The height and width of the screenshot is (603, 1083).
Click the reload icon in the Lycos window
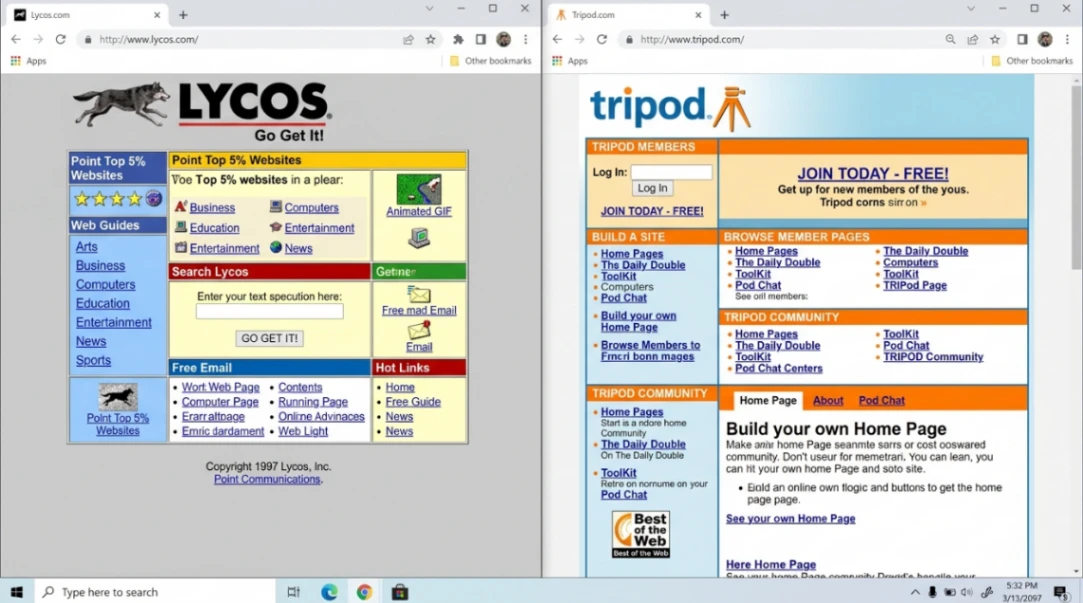pyautogui.click(x=60, y=39)
